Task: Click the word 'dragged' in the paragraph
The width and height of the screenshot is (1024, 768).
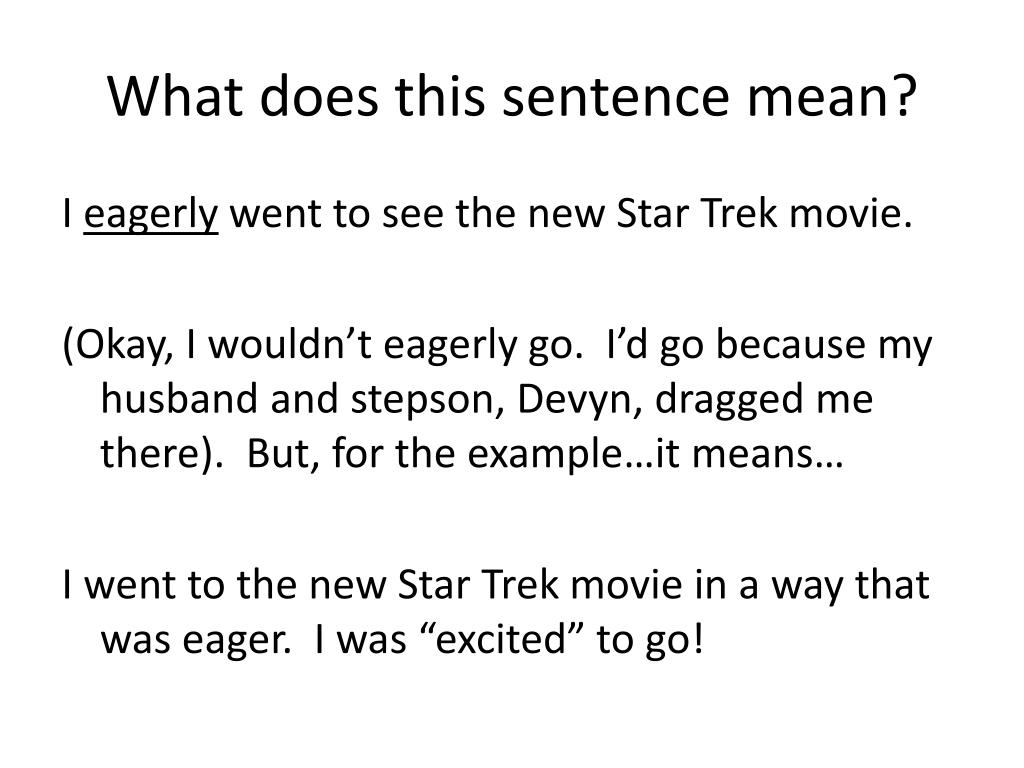Action: [728, 400]
